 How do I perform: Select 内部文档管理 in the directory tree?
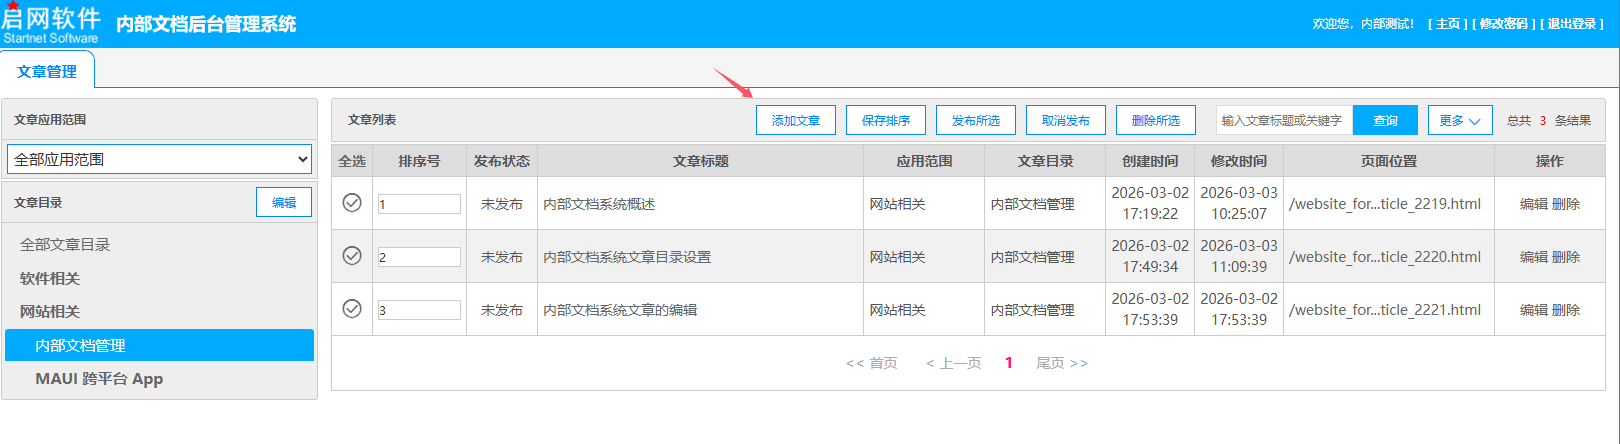tap(159, 345)
